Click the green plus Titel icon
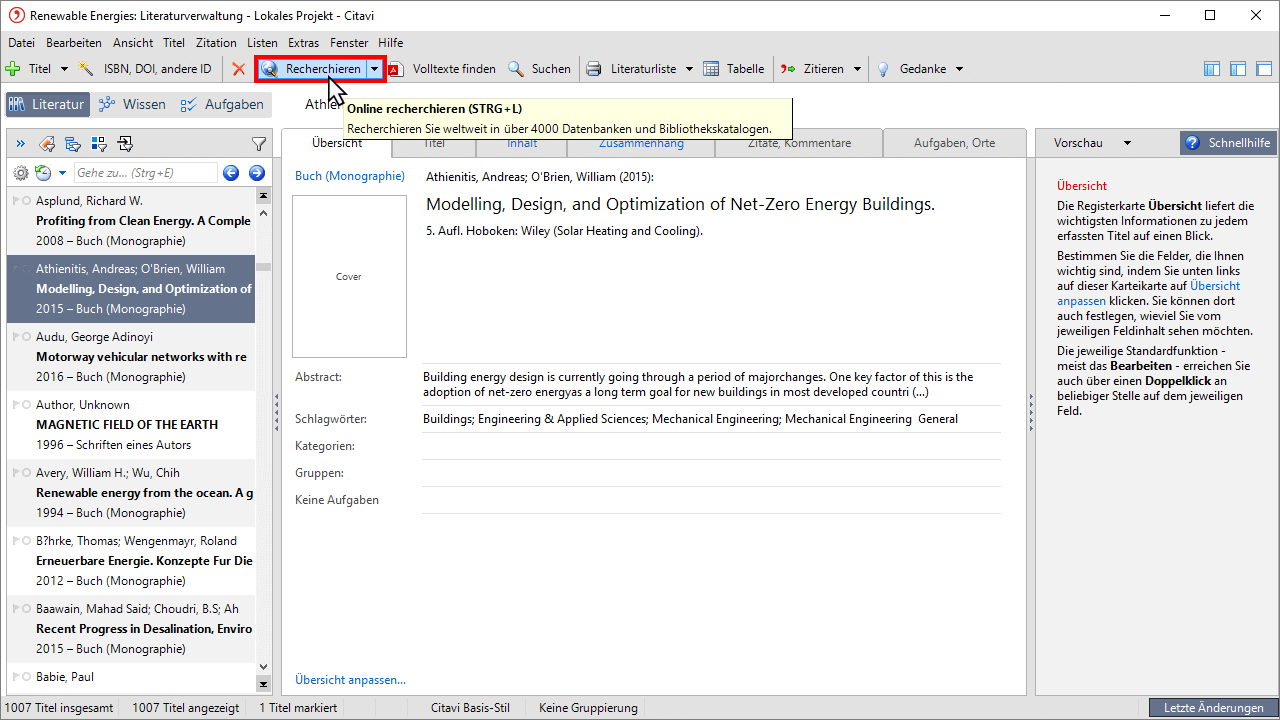 pos(13,69)
